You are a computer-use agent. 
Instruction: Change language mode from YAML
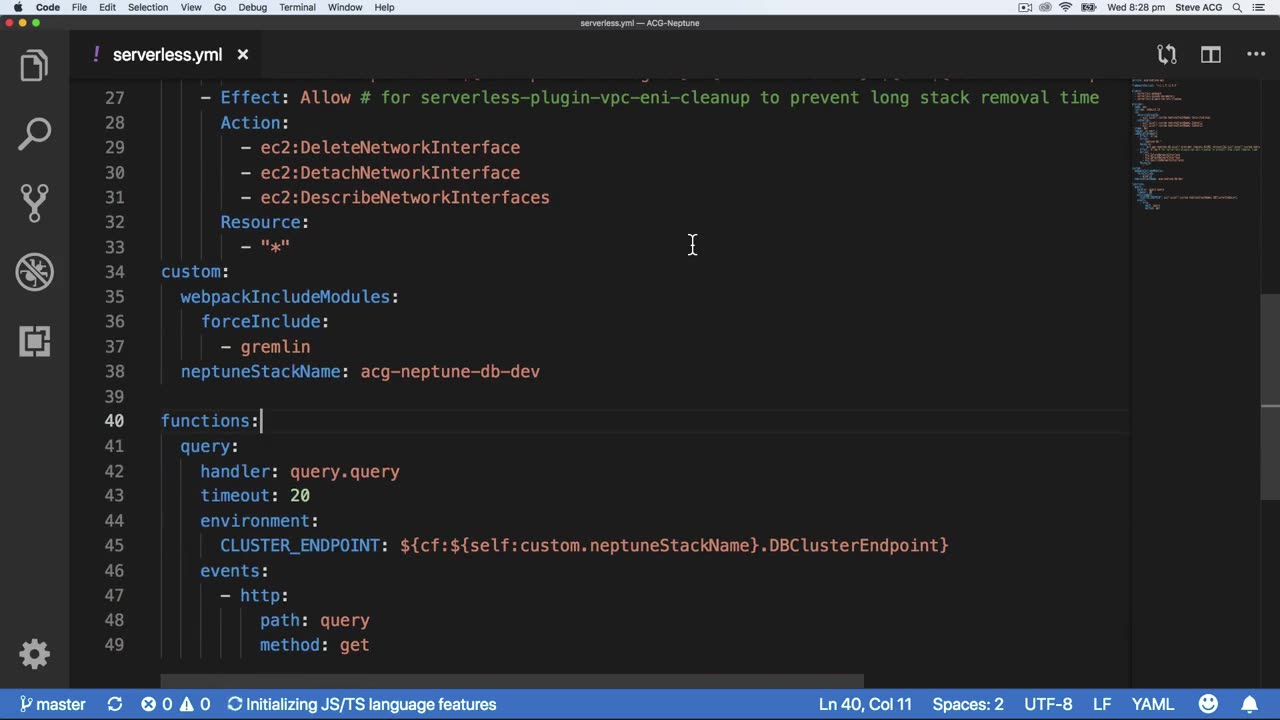[1152, 704]
